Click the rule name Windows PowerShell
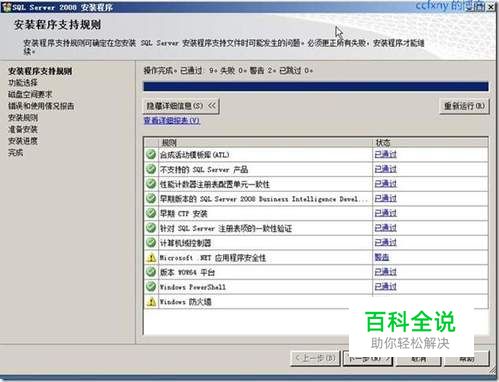This screenshot has width=499, height=382. pyautogui.click(x=193, y=287)
